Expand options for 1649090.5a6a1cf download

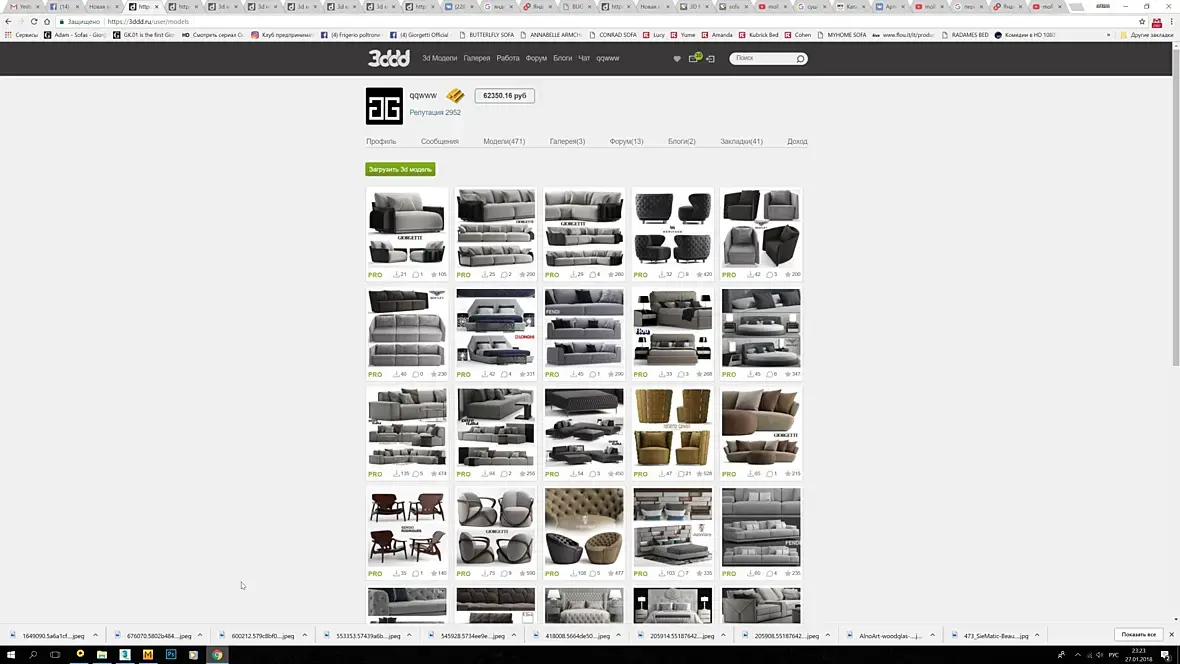[96, 635]
